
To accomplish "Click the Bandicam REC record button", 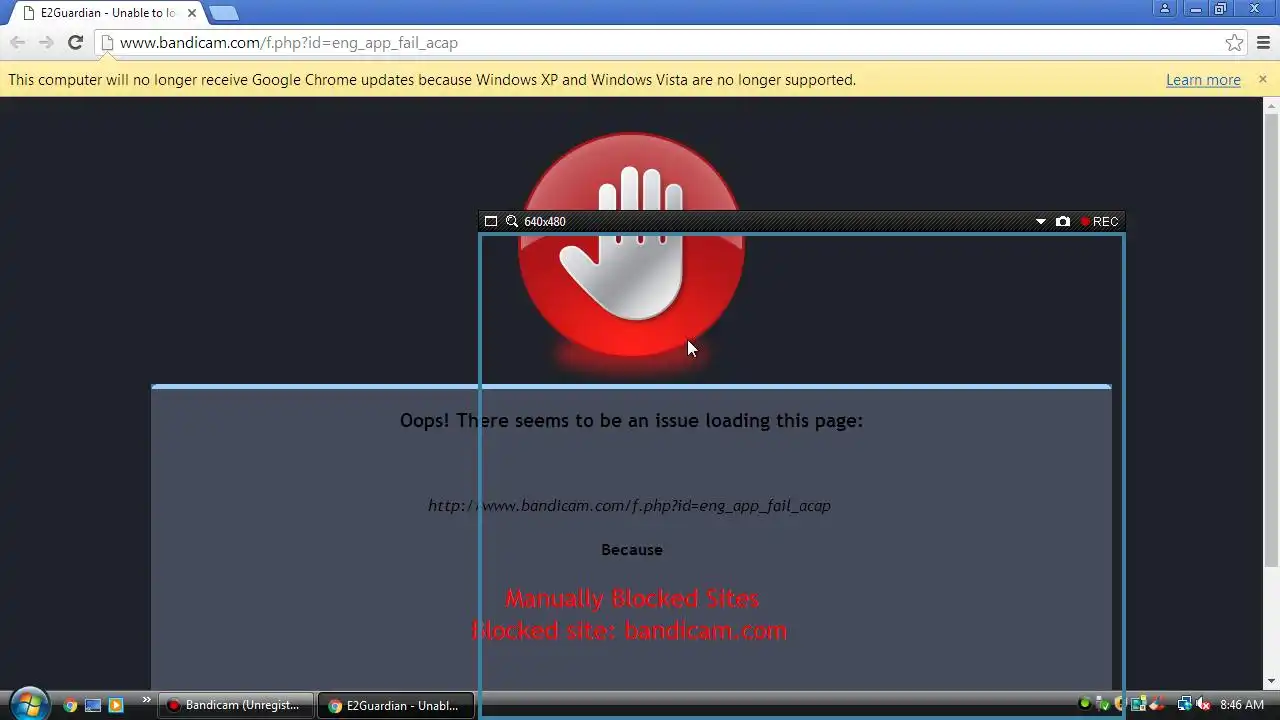I will click(x=1099, y=222).
